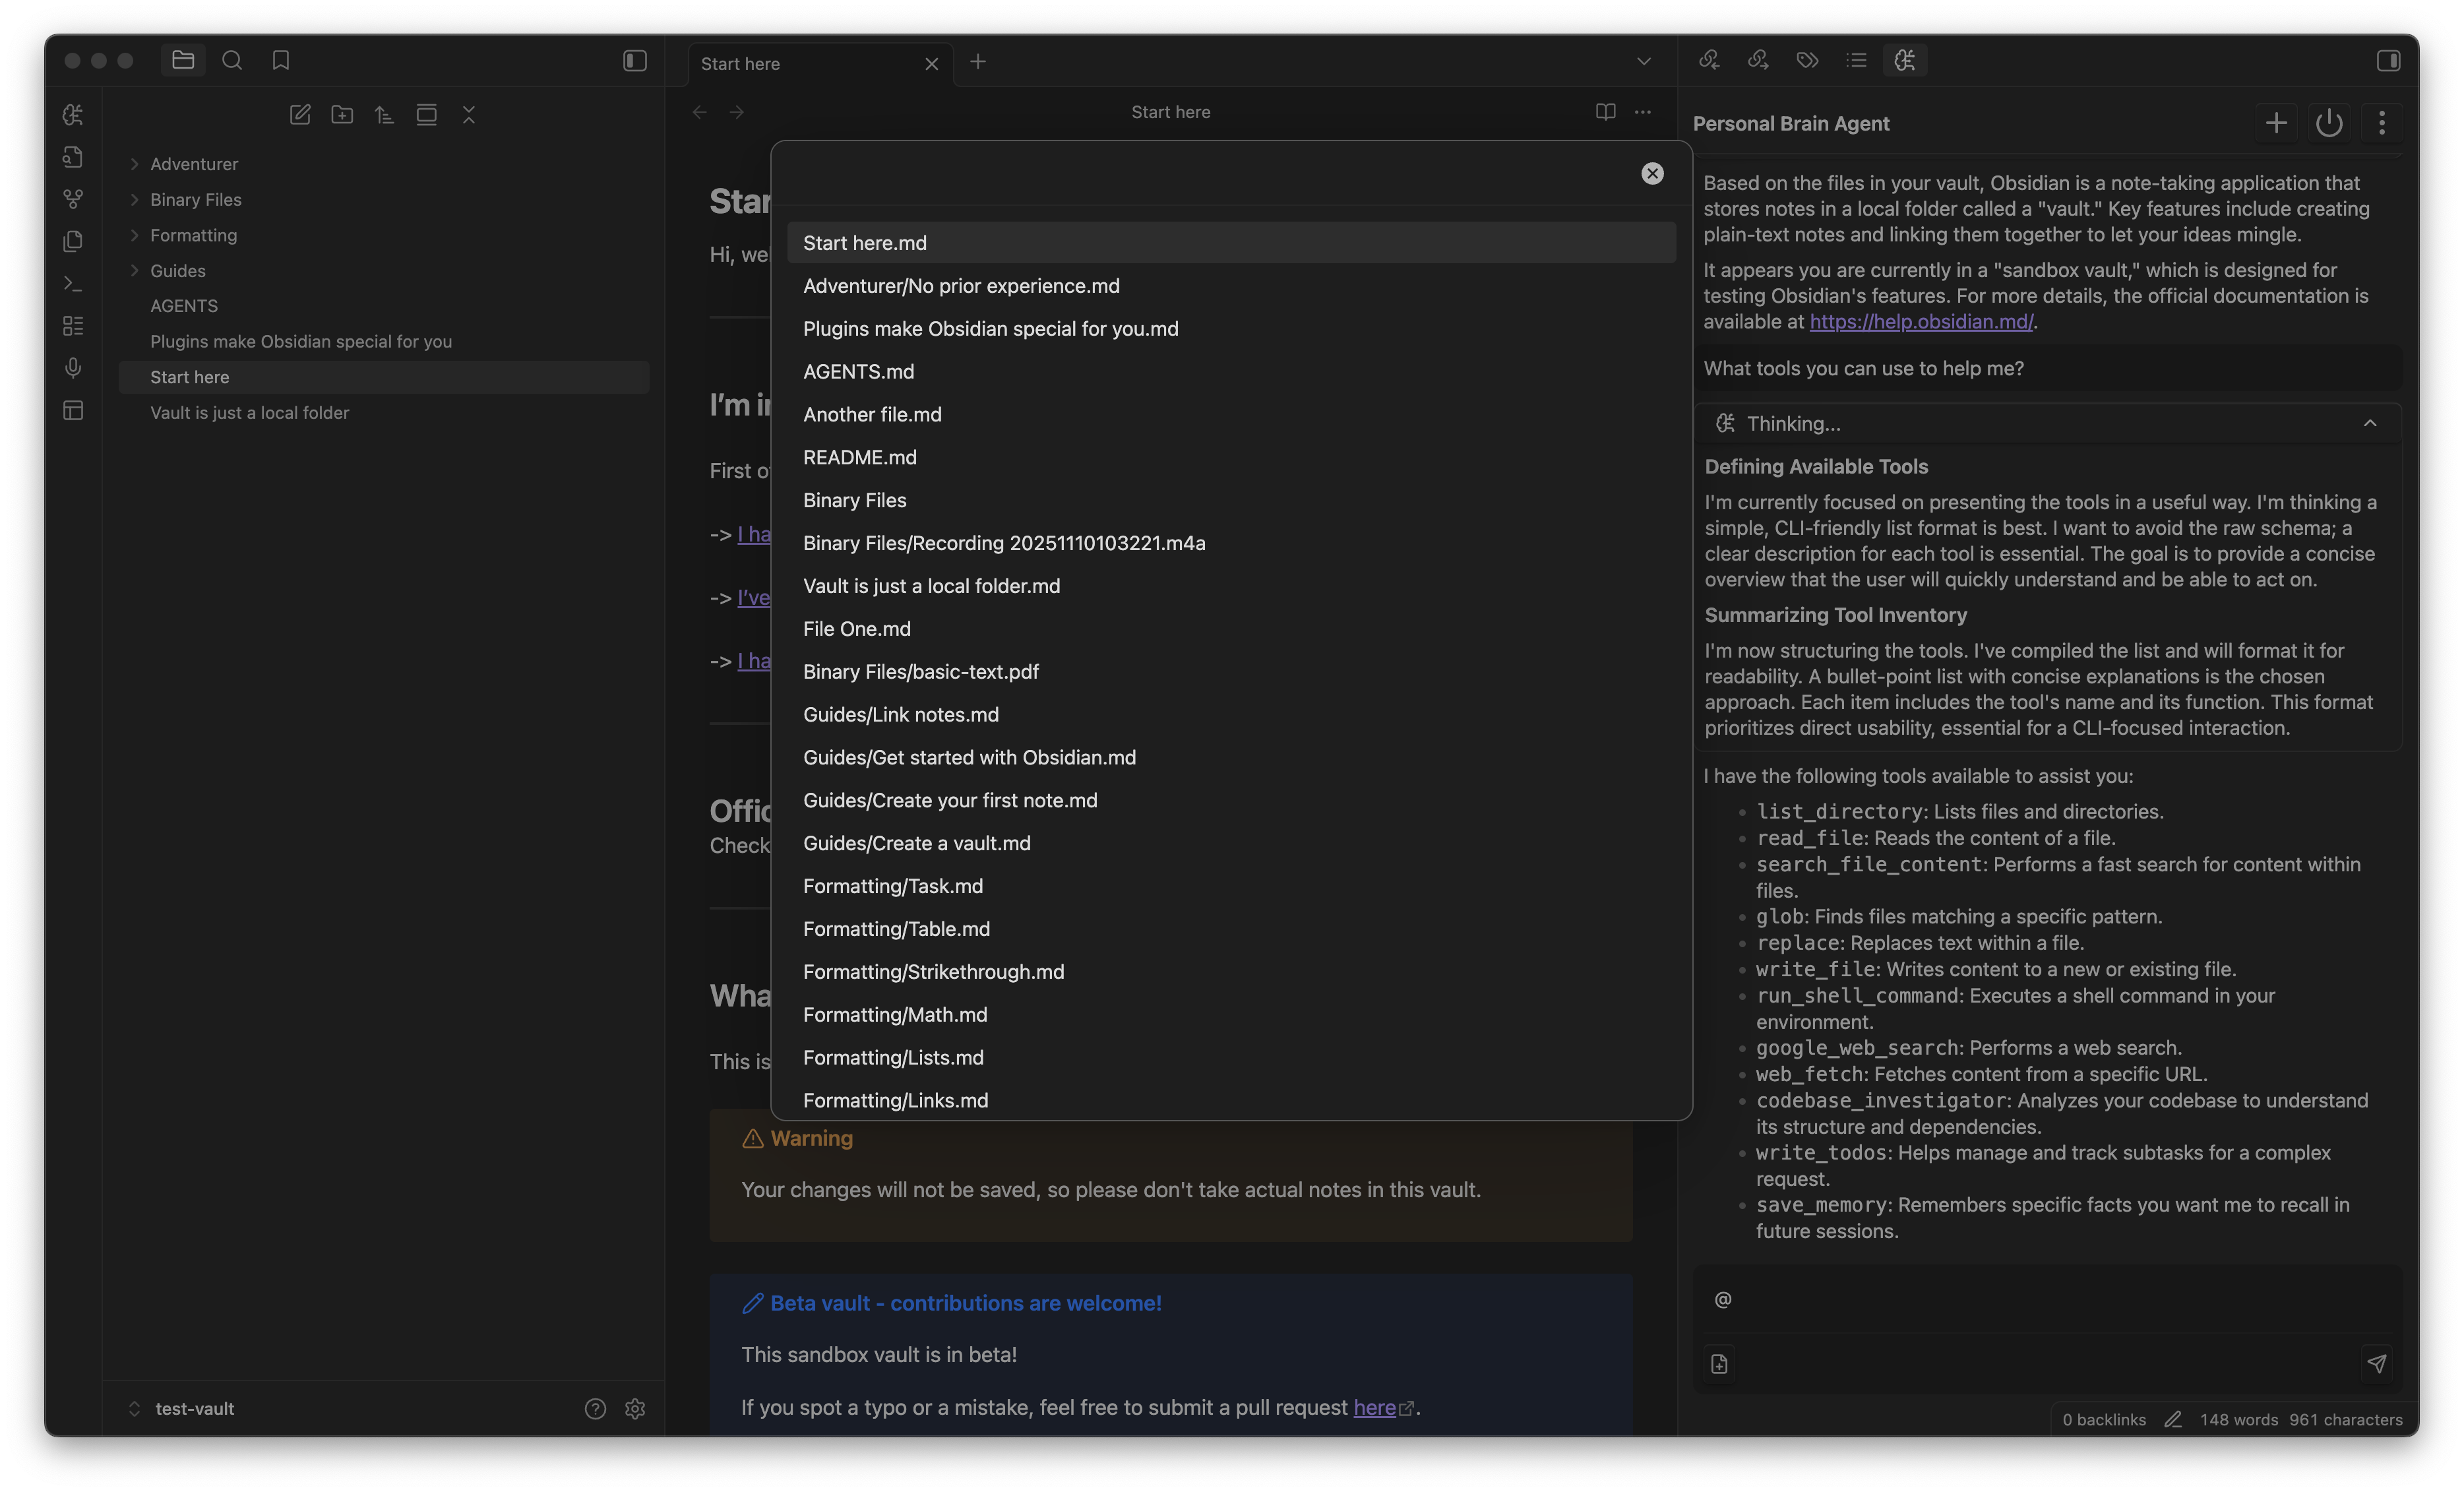Image resolution: width=2464 pixels, height=1492 pixels.
Task: Select Guides/Link notes.md from file list
Action: [x=900, y=715]
